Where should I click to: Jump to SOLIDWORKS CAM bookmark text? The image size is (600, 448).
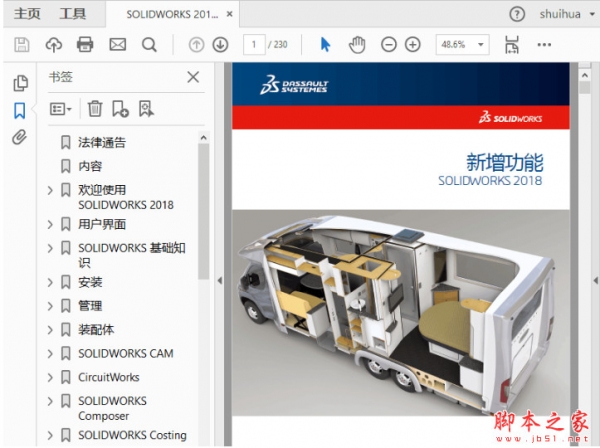coord(126,353)
